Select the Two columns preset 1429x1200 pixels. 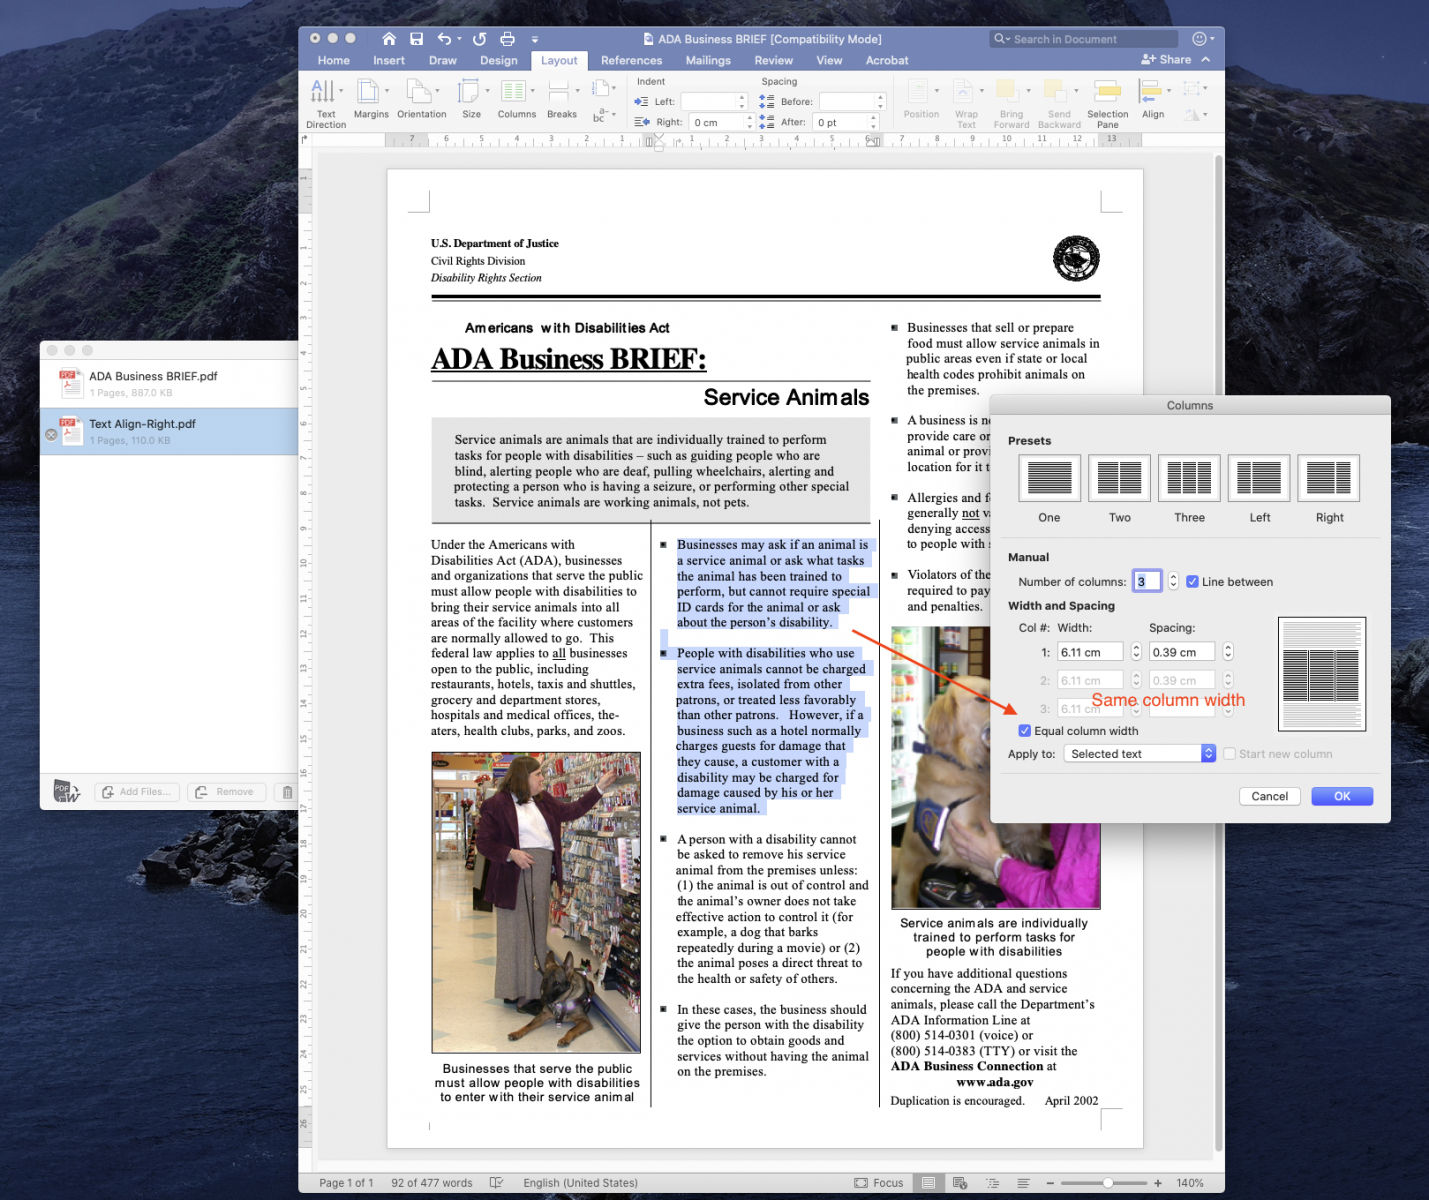1119,478
